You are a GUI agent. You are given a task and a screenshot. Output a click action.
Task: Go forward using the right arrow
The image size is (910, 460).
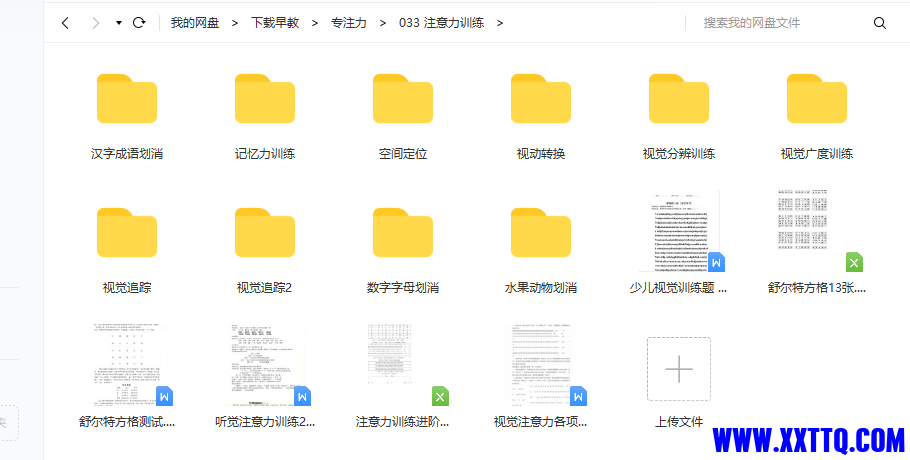pyautogui.click(x=96, y=23)
